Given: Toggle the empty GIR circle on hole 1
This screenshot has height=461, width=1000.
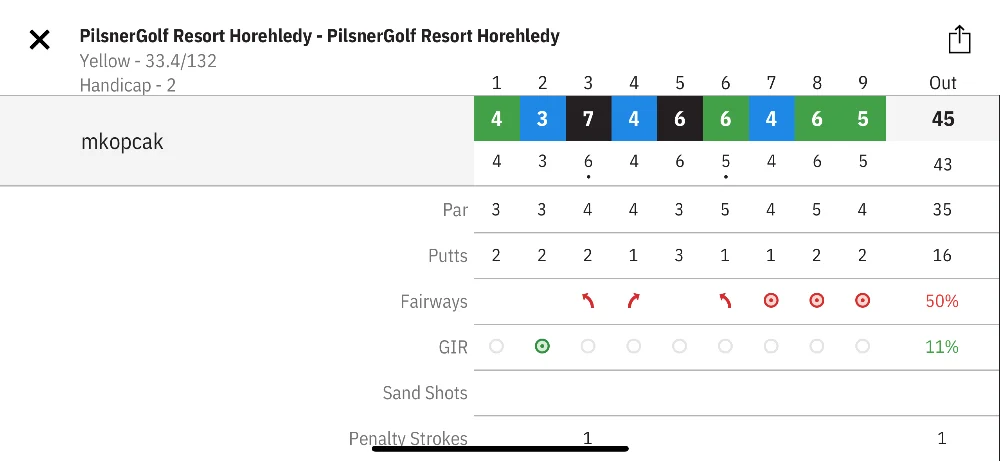Looking at the screenshot, I should pos(496,346).
